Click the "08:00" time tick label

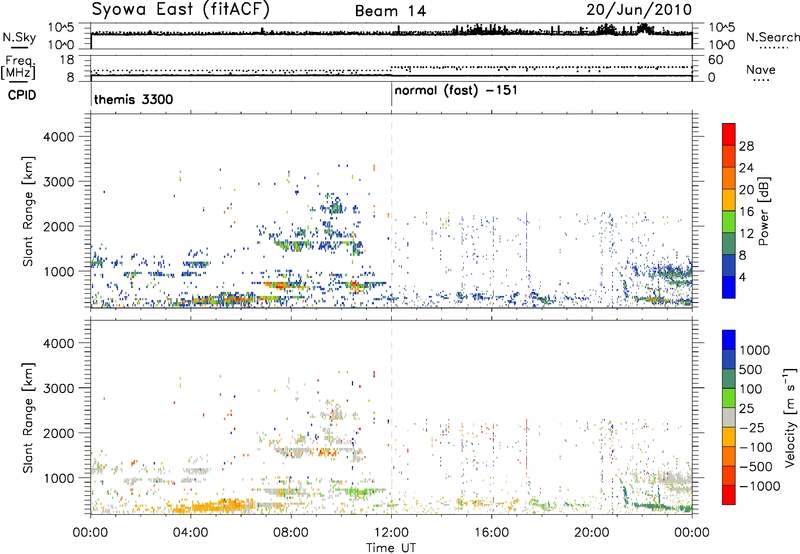[x=290, y=533]
